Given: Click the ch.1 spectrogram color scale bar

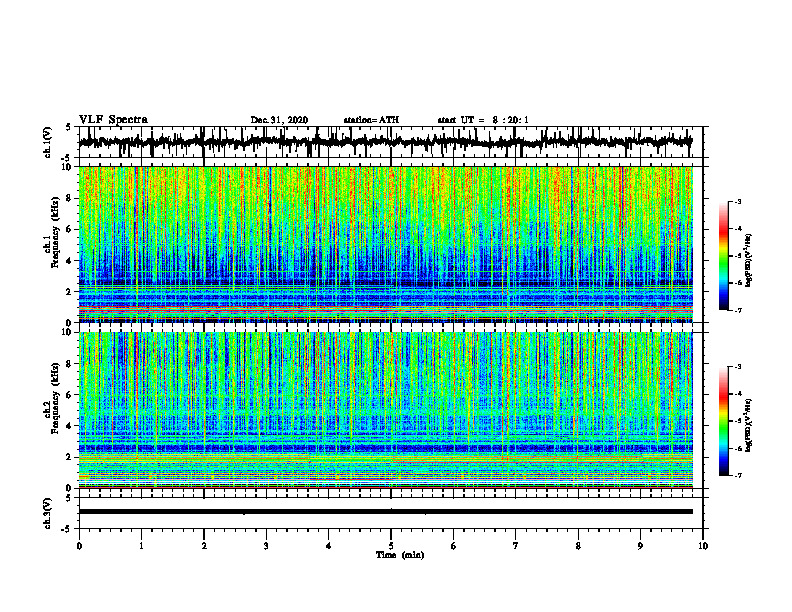Looking at the screenshot, I should click(723, 256).
